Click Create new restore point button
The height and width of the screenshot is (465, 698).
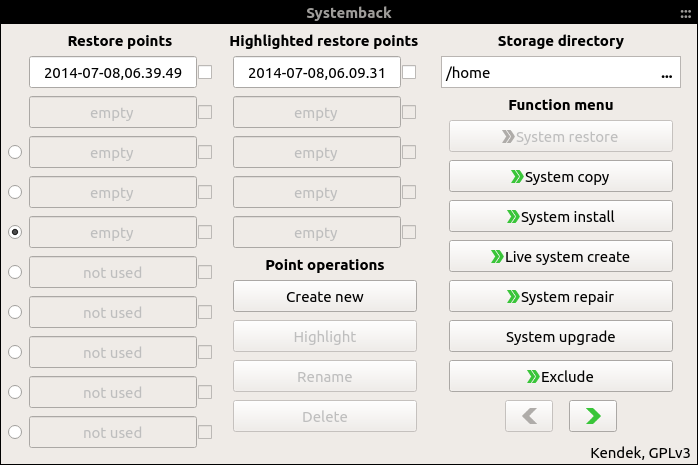[x=325, y=296]
